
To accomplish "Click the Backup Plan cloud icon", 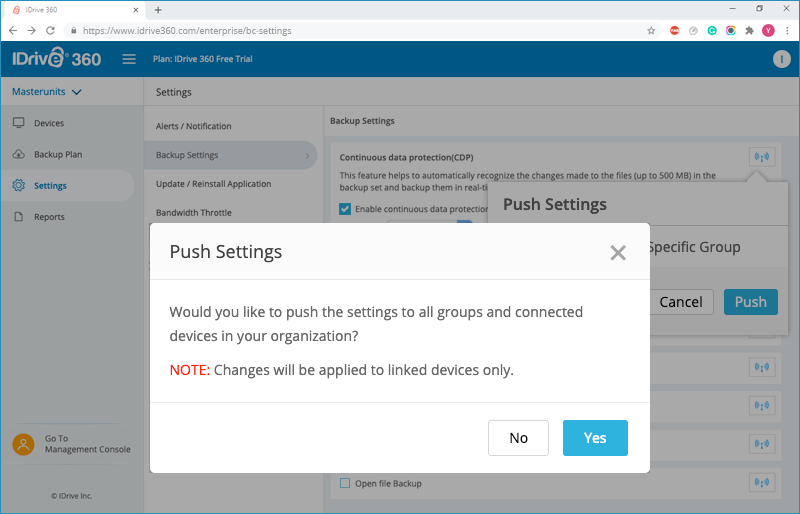I will tap(19, 154).
